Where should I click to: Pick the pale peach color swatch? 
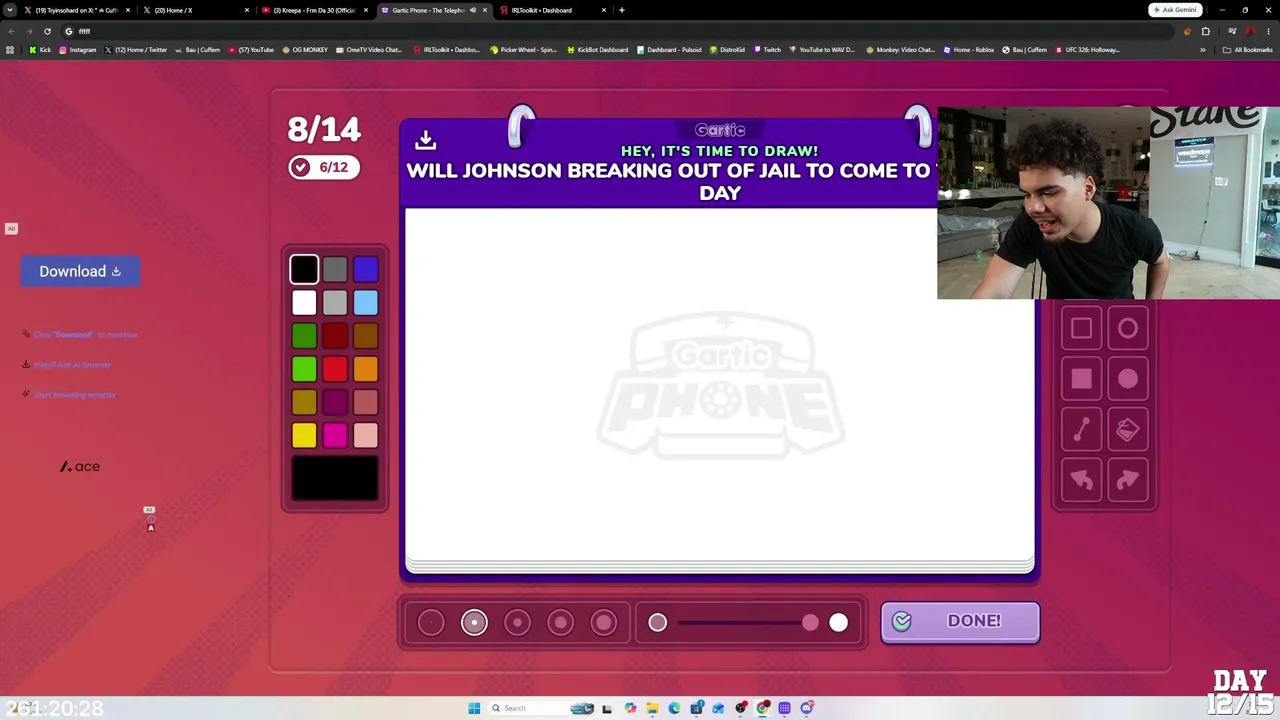tap(365, 435)
